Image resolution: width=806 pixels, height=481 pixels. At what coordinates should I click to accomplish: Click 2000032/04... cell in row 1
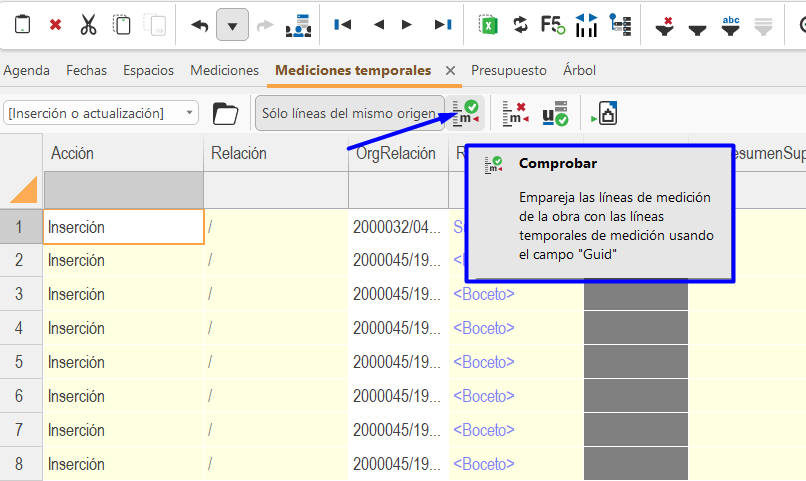(x=399, y=227)
